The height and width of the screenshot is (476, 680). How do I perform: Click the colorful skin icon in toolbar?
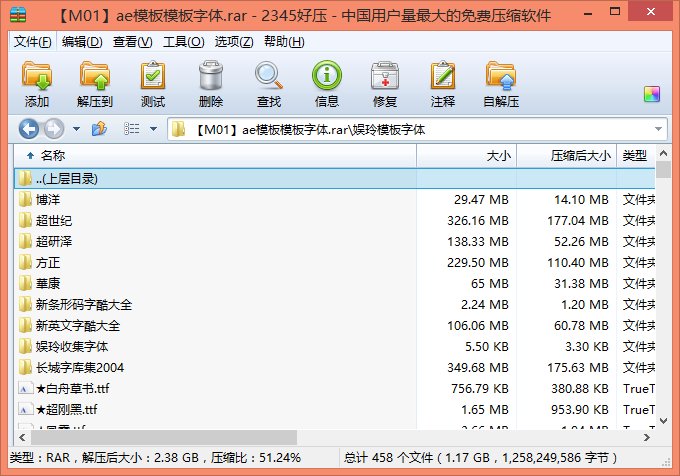pyautogui.click(x=652, y=94)
